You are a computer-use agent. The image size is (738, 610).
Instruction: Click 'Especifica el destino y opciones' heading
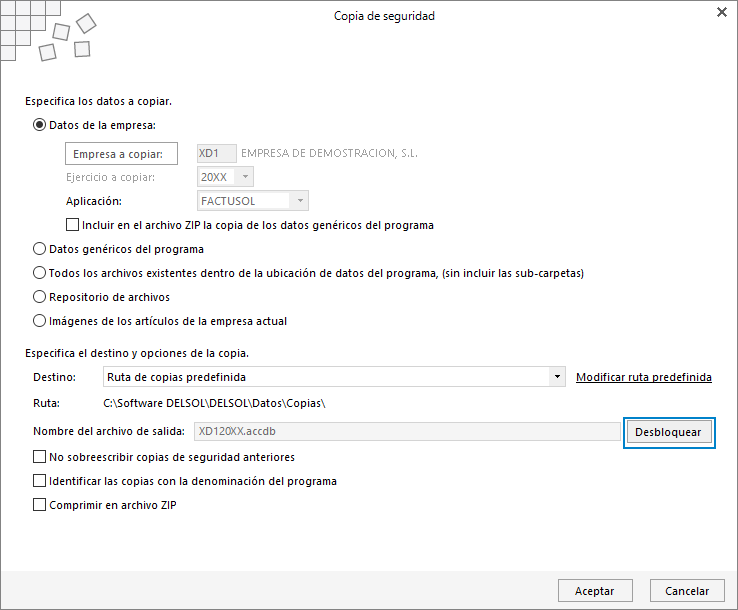pos(137,353)
